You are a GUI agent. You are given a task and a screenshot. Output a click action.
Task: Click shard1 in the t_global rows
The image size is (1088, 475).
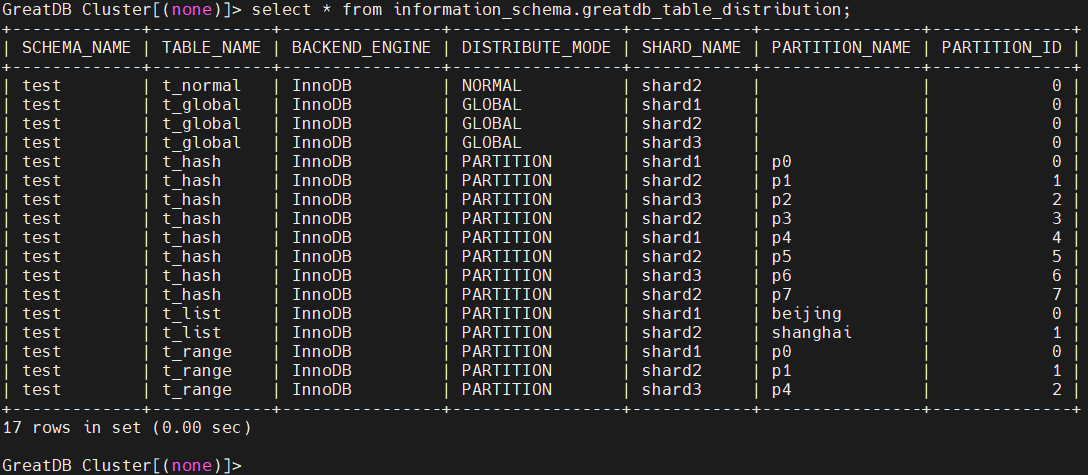[x=672, y=105]
